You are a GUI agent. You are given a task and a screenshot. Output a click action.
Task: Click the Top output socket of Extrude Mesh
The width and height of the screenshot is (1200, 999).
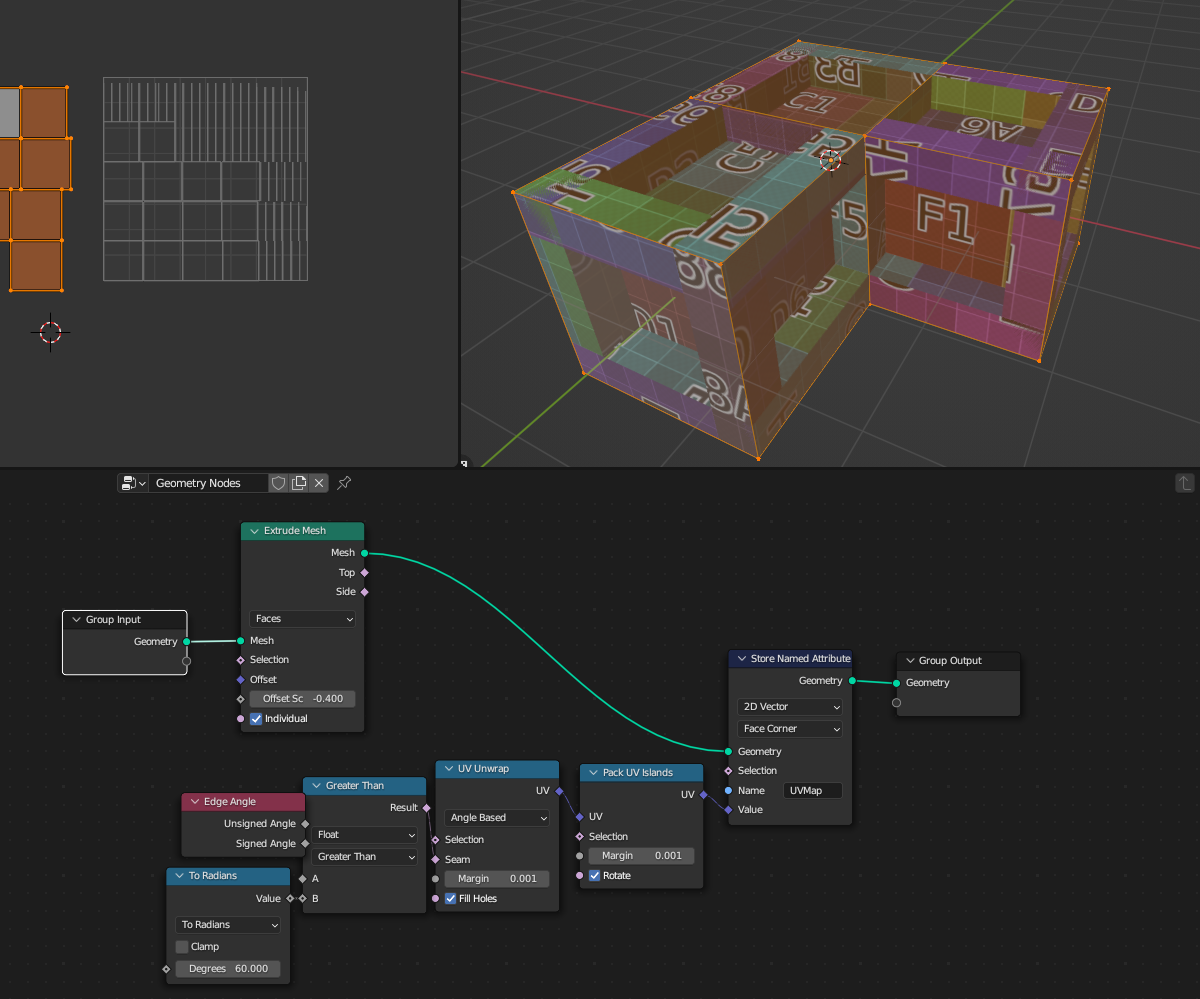point(364,573)
